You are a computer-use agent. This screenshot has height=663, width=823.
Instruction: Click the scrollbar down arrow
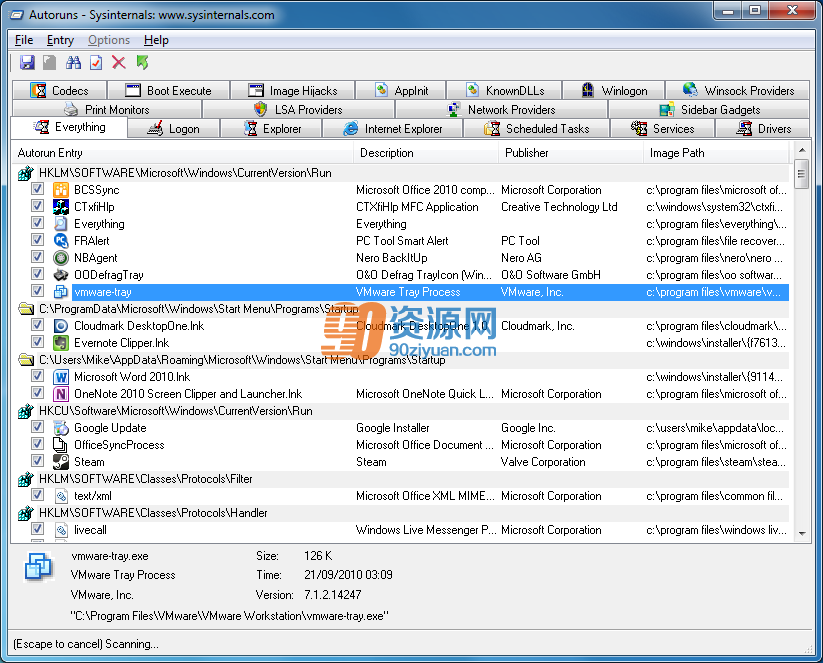point(802,533)
